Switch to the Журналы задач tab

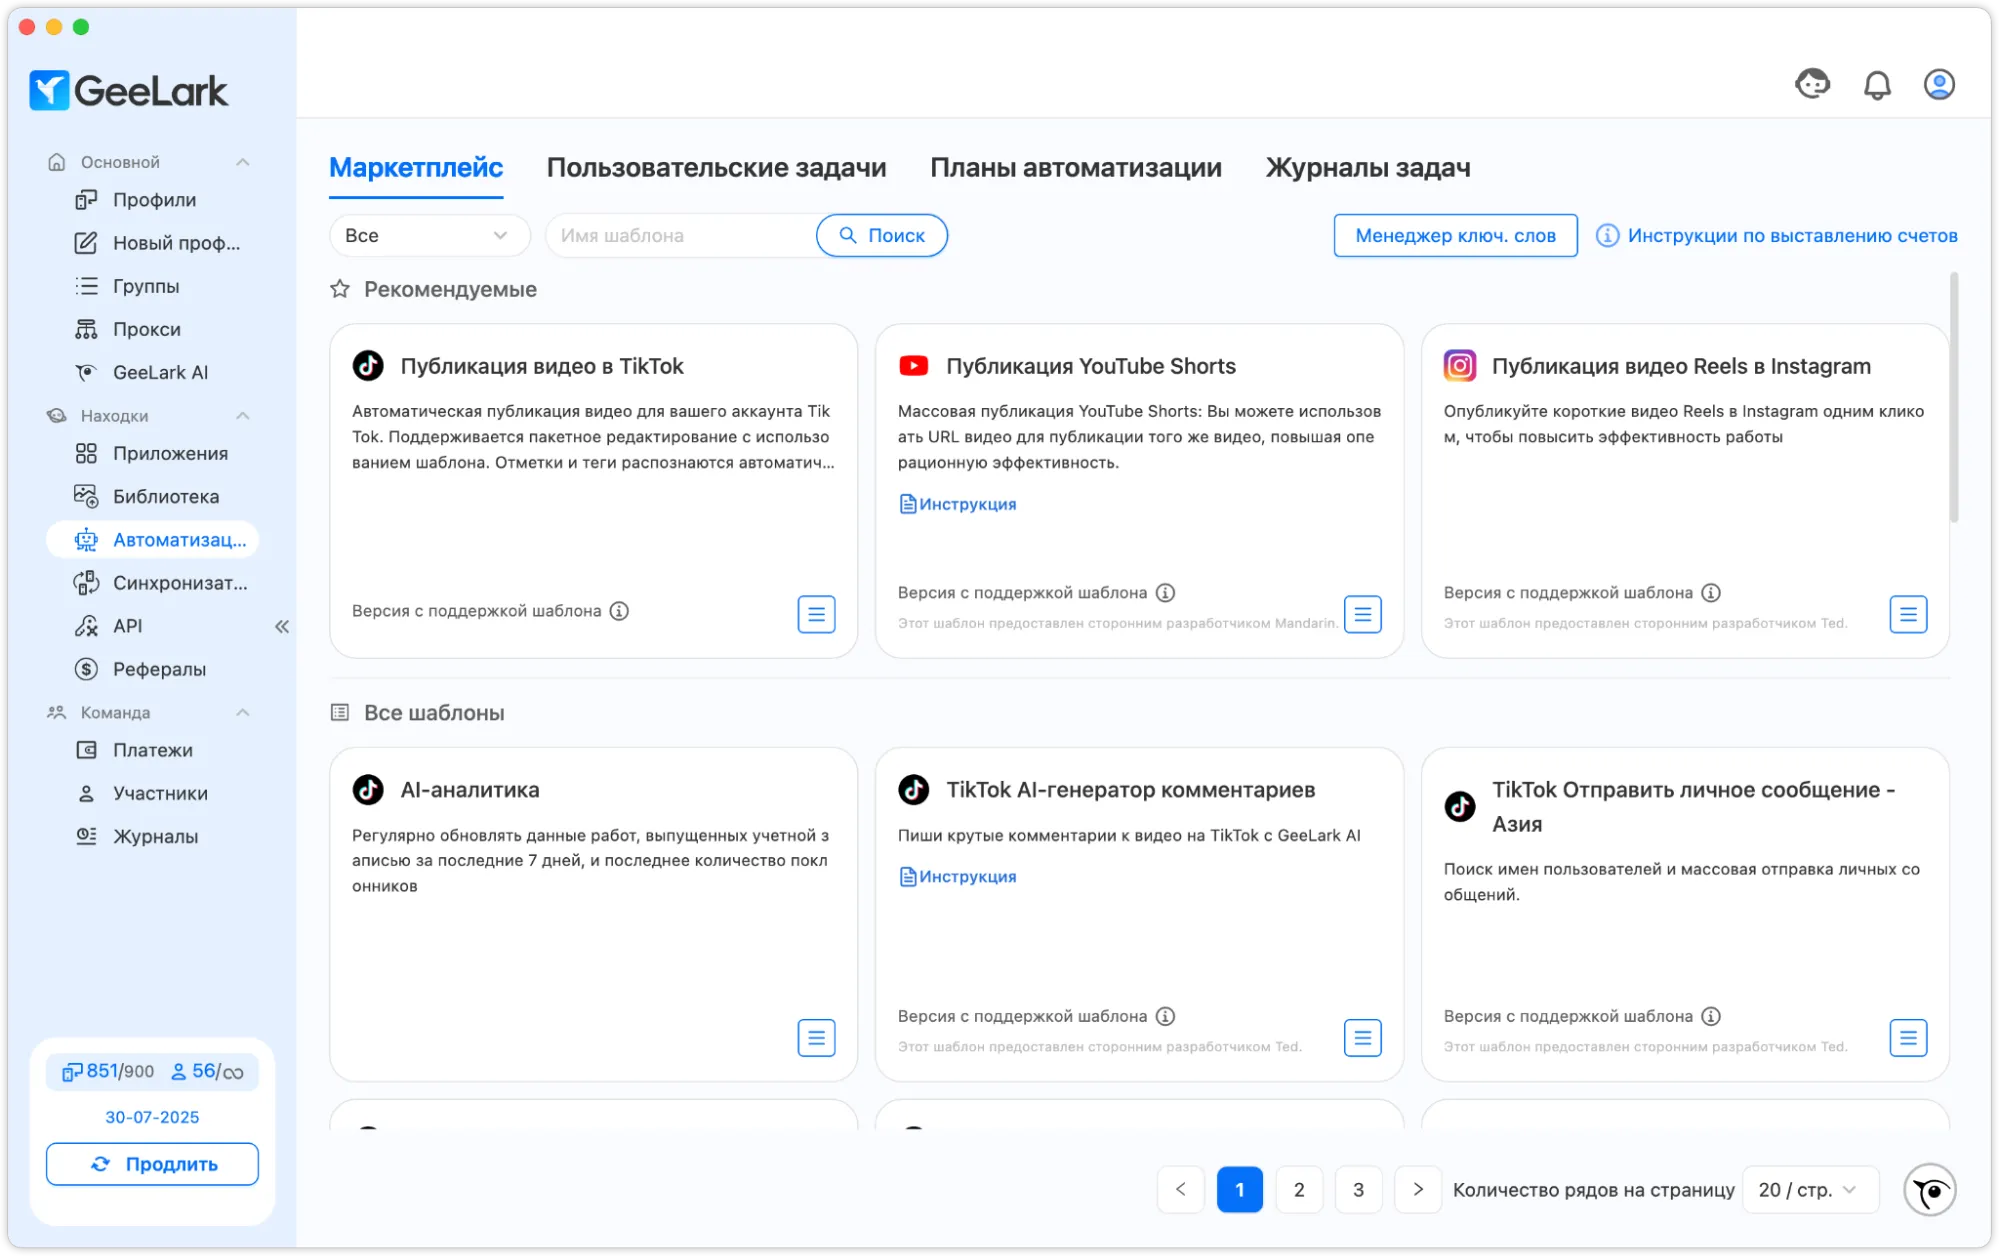(x=1367, y=168)
